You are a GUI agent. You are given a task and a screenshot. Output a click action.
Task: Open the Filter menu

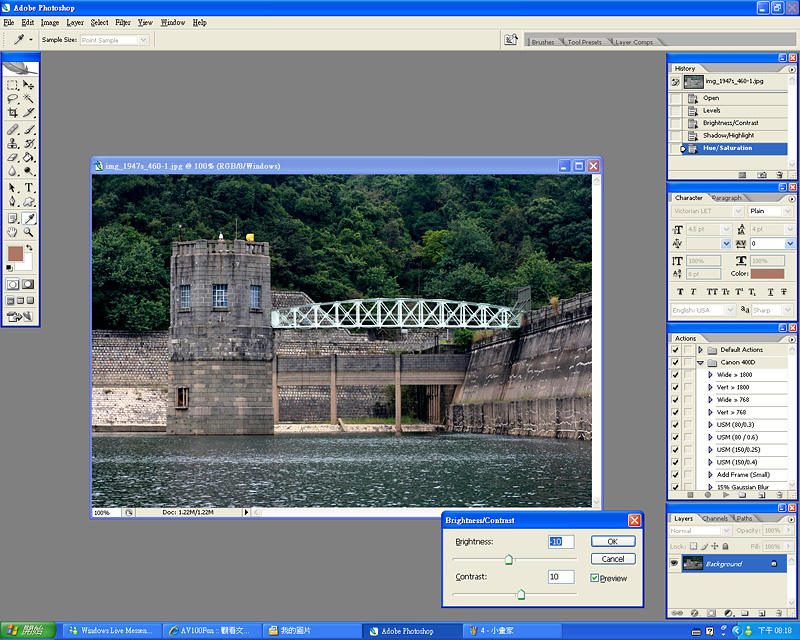pyautogui.click(x=122, y=22)
